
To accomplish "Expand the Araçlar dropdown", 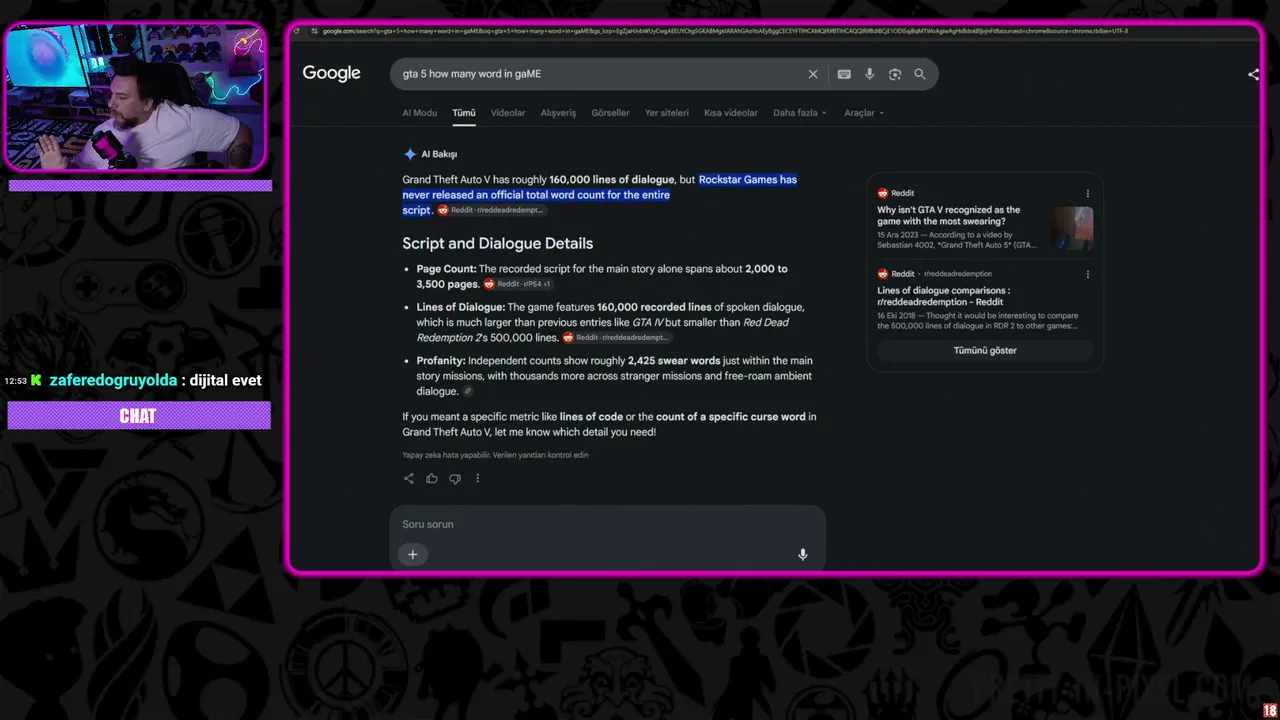I will (x=864, y=113).
